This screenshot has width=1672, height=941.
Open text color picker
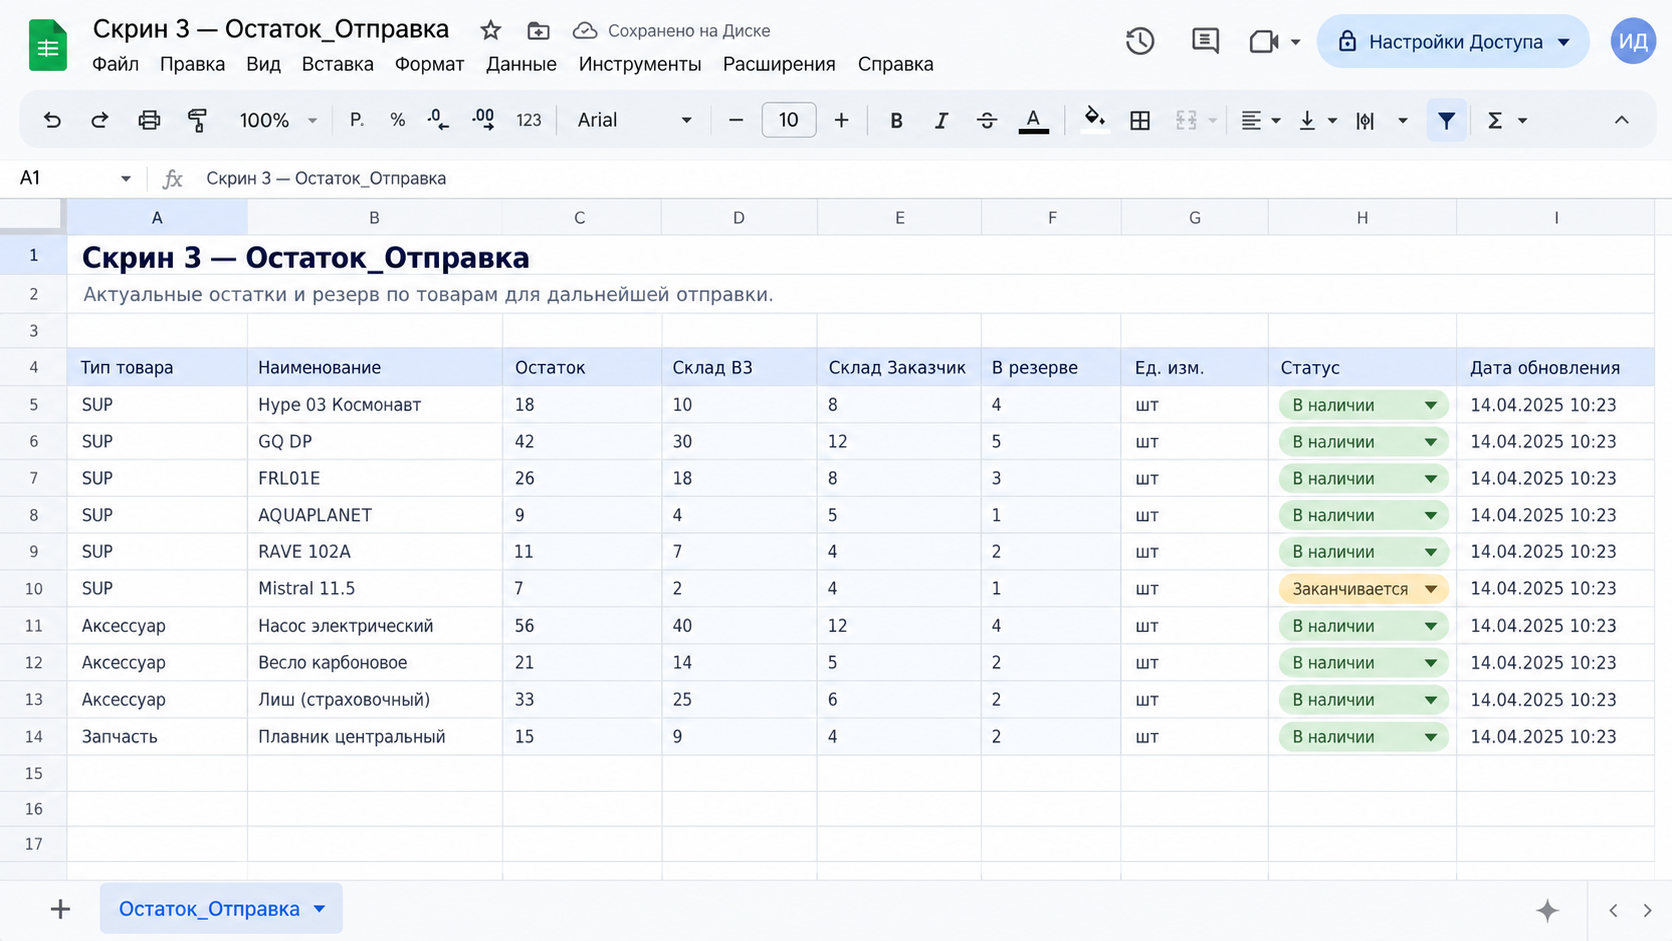point(1033,120)
